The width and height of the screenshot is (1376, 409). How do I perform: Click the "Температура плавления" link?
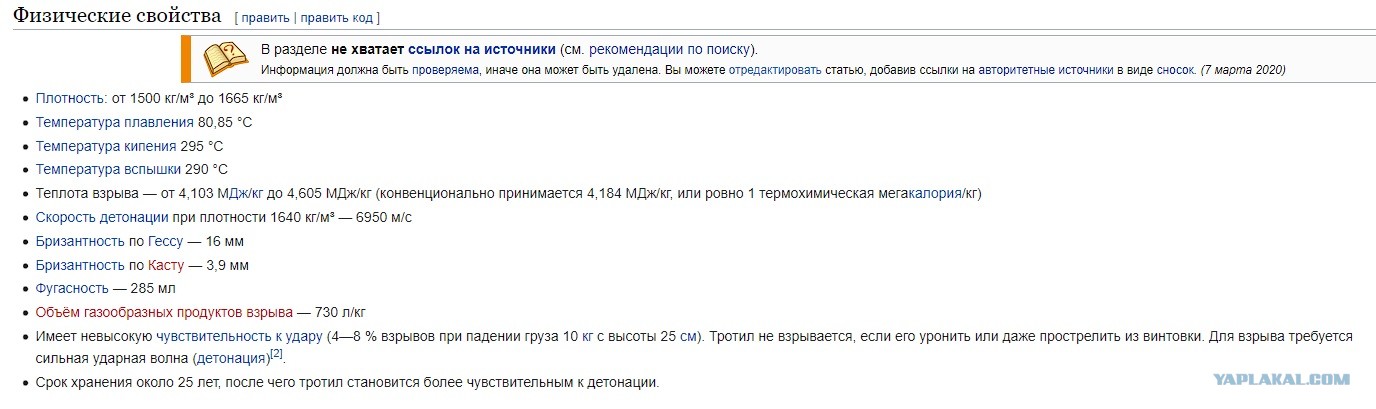115,122
